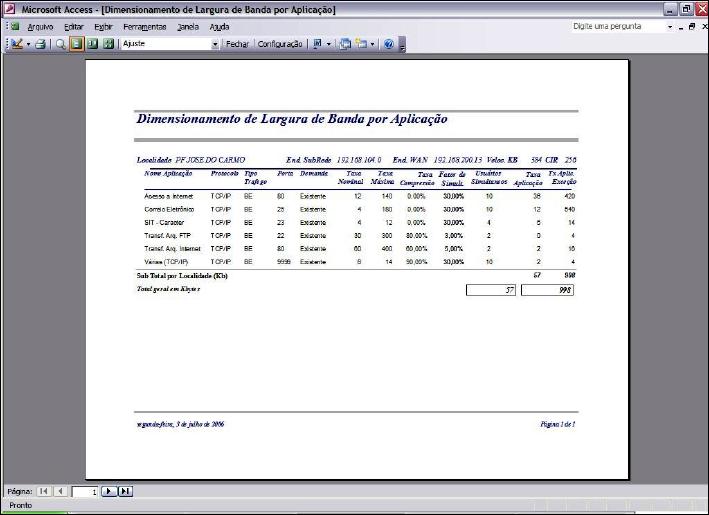Open the Ferramentas menu
The height and width of the screenshot is (515, 709).
(145, 27)
